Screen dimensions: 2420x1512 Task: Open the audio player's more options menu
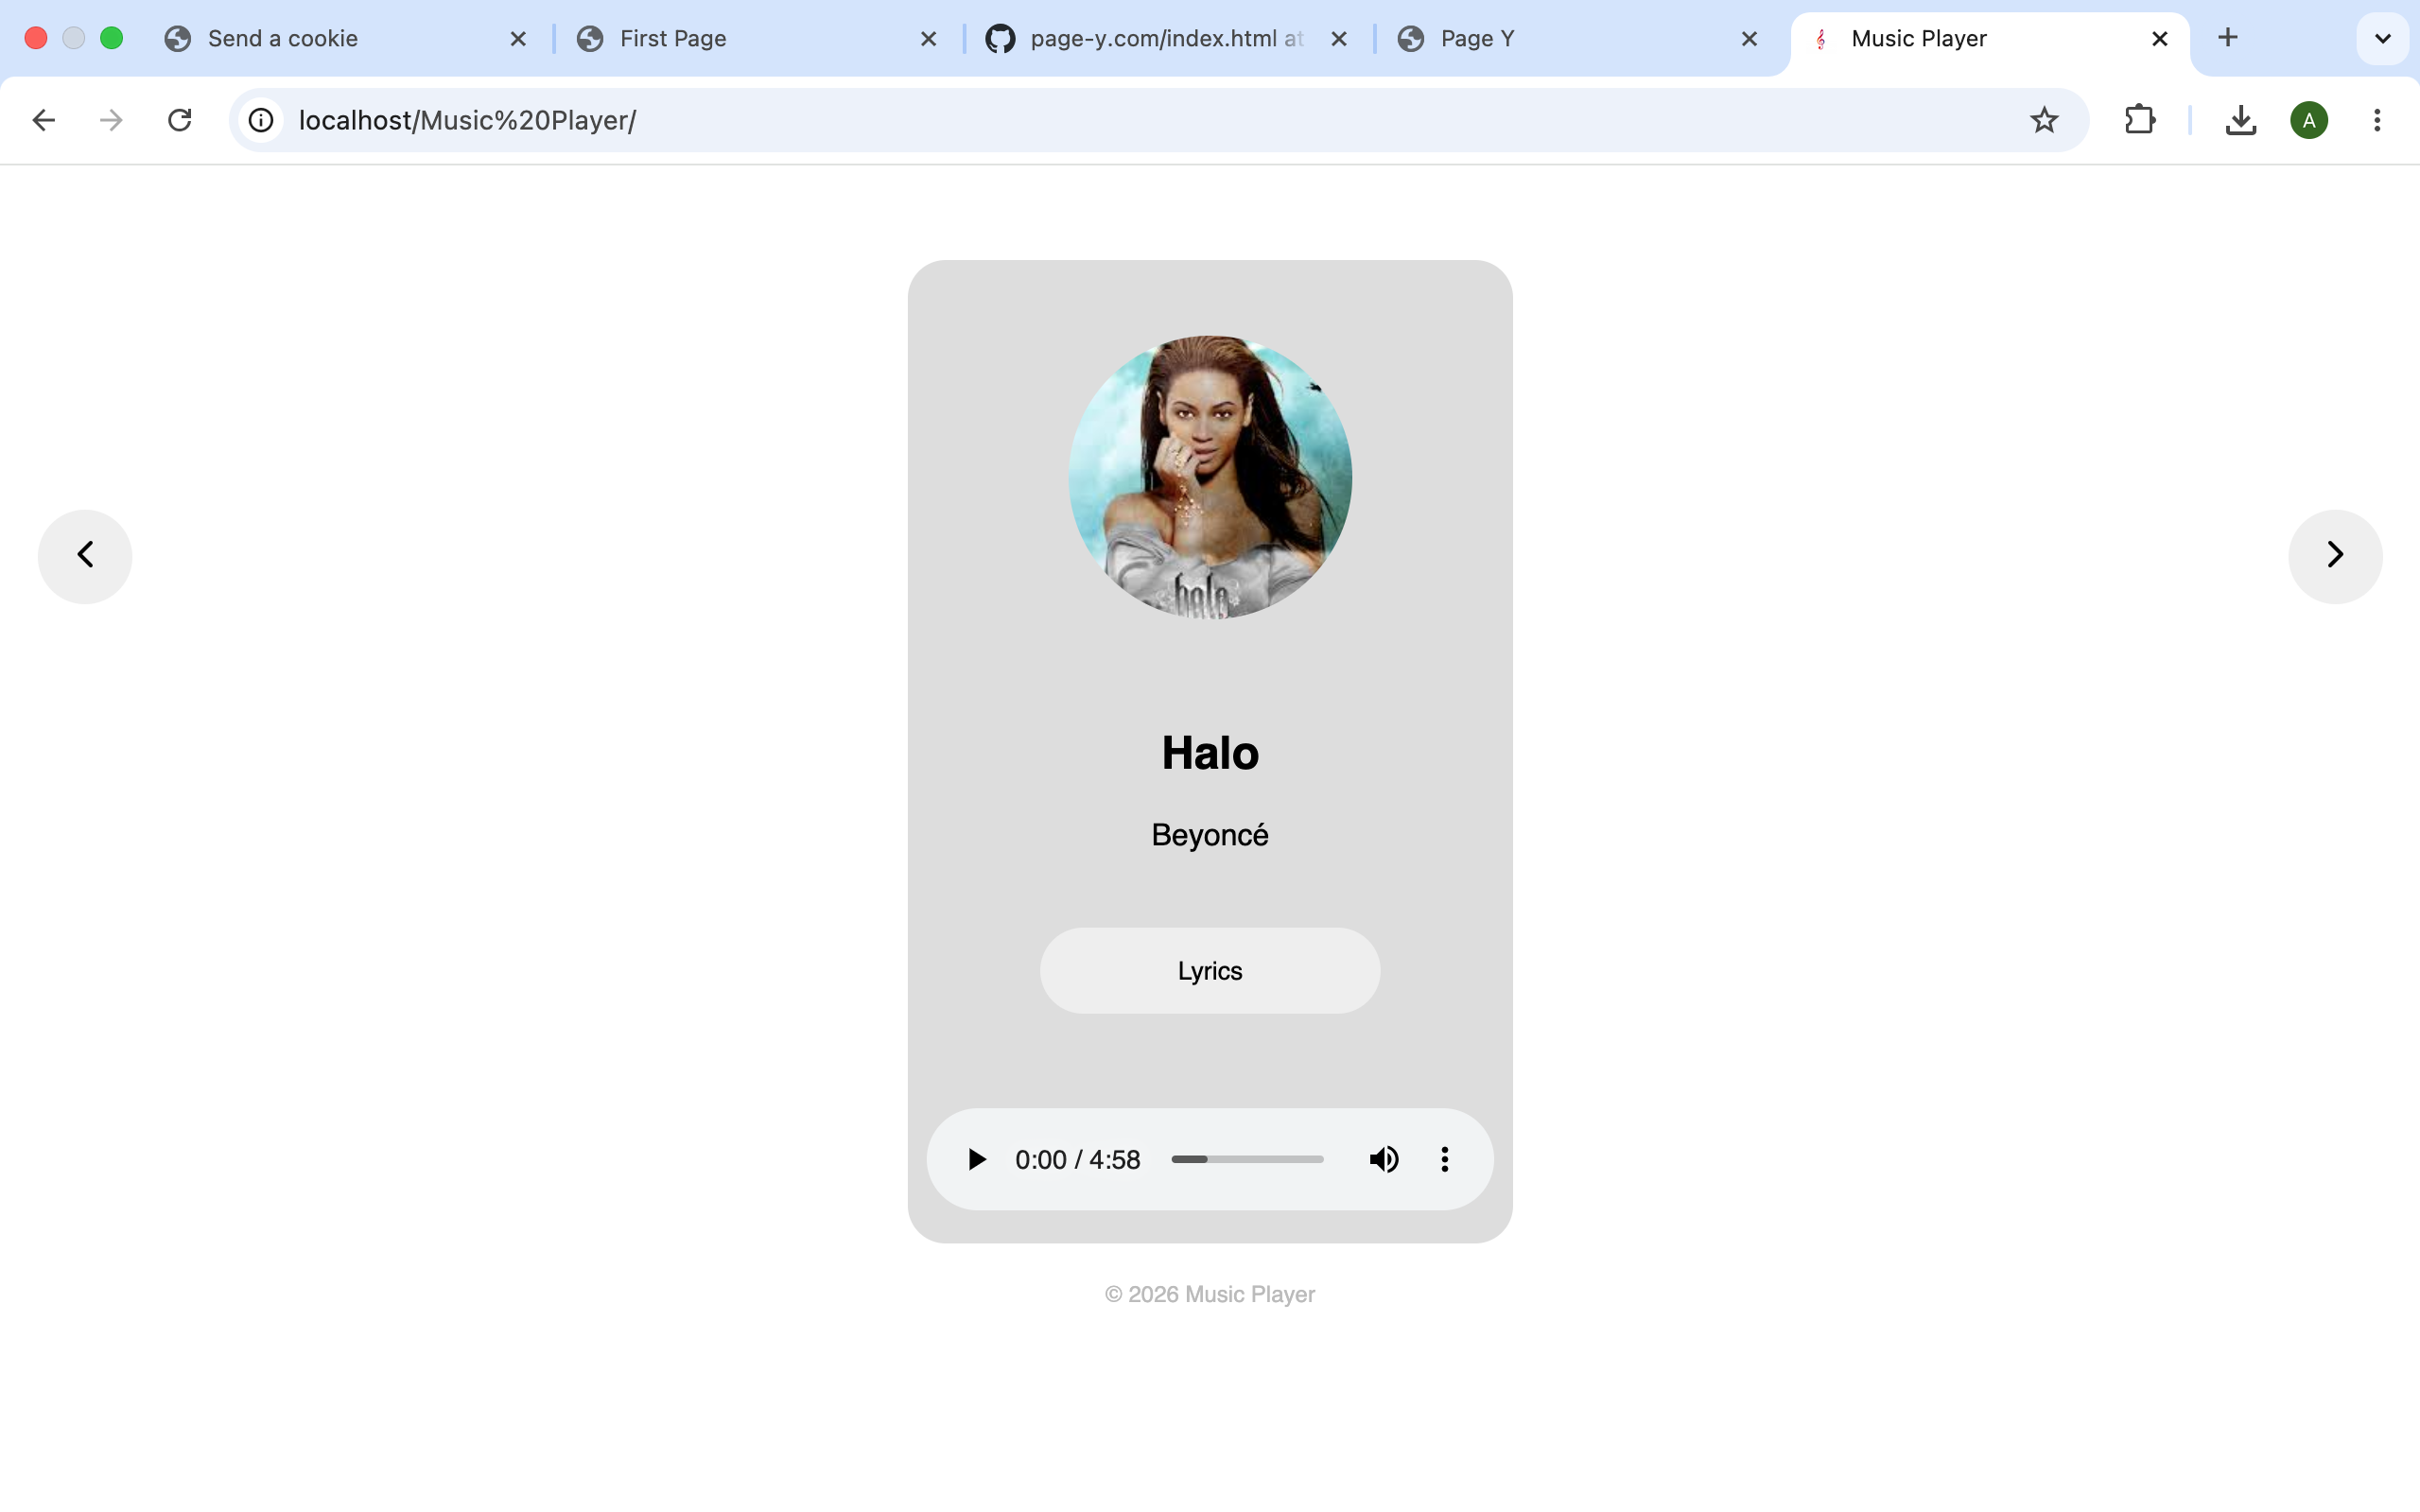1444,1159
